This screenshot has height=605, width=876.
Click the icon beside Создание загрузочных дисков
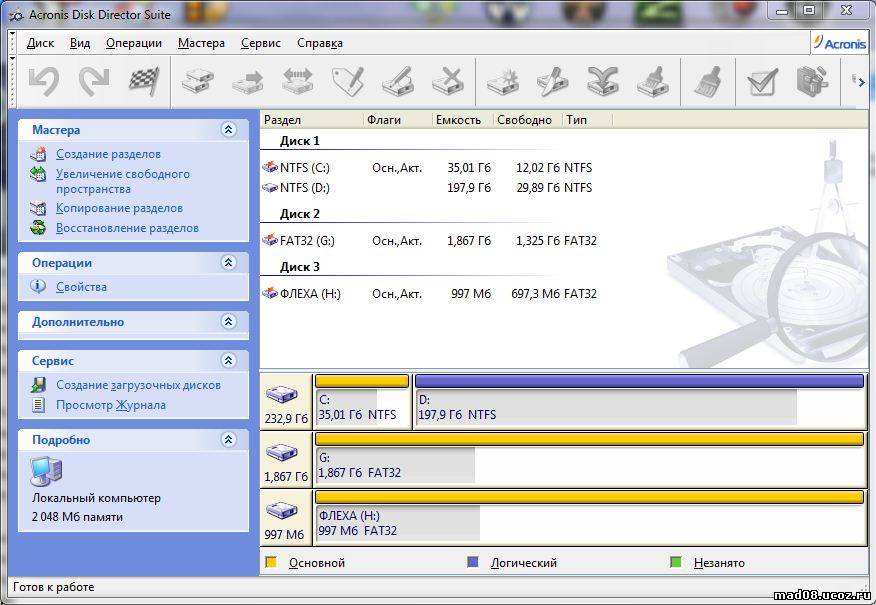[38, 384]
